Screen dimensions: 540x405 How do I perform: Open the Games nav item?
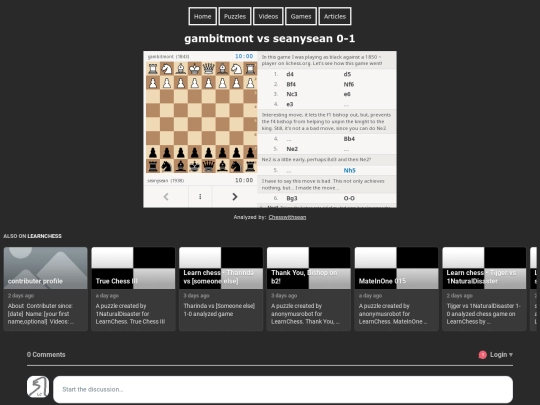coord(301,17)
